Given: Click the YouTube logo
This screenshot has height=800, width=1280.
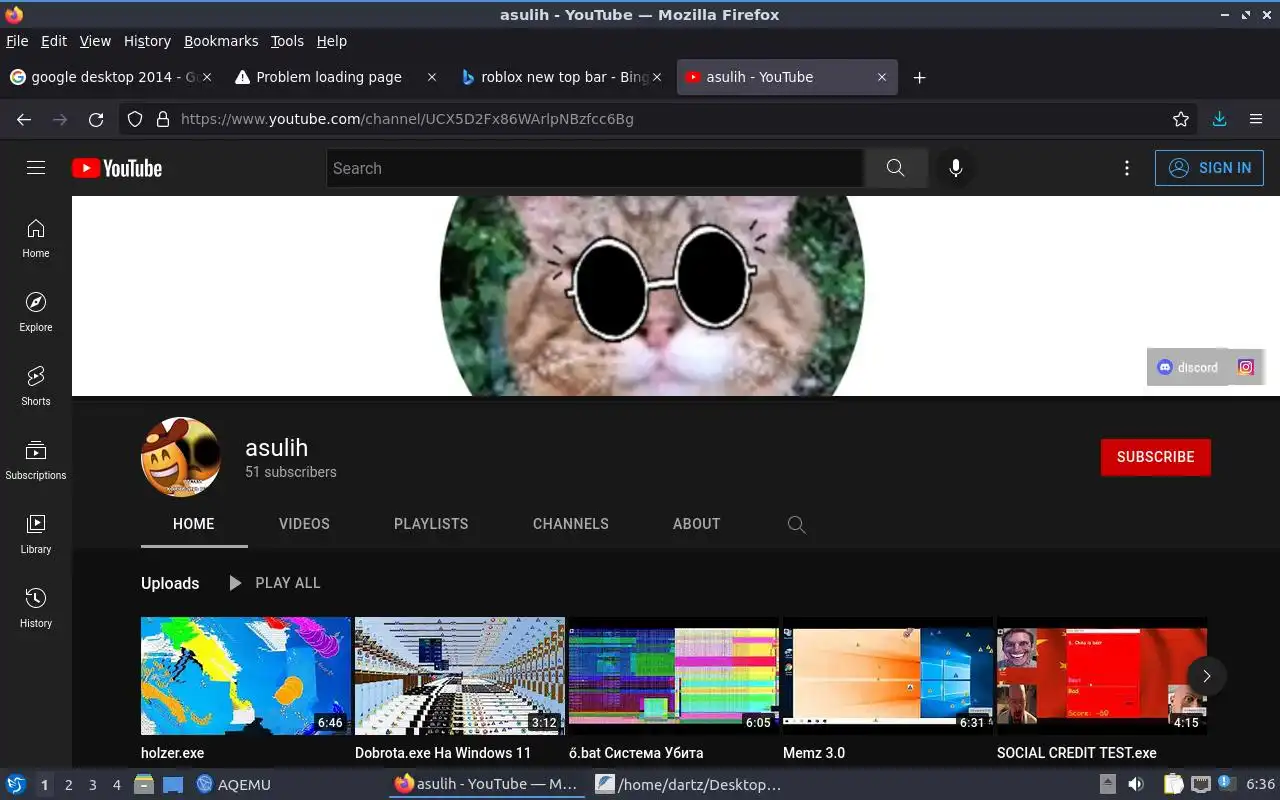Looking at the screenshot, I should [x=117, y=168].
